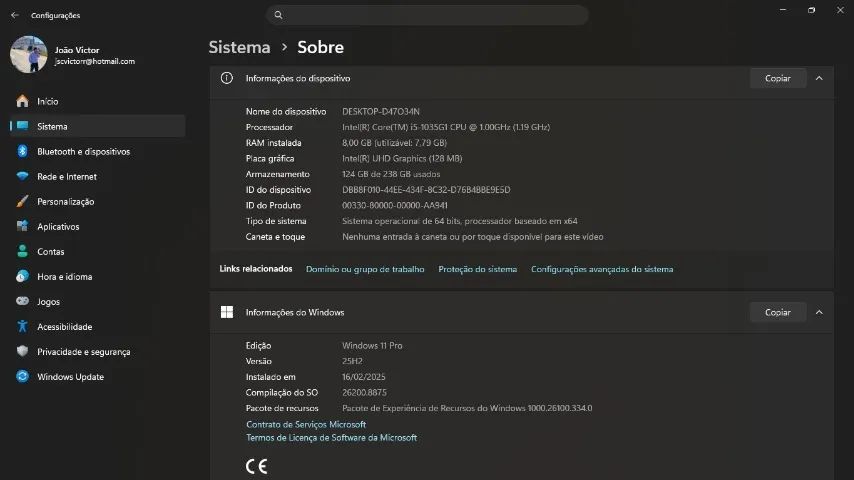Open Aplicativos settings page

point(97,227)
